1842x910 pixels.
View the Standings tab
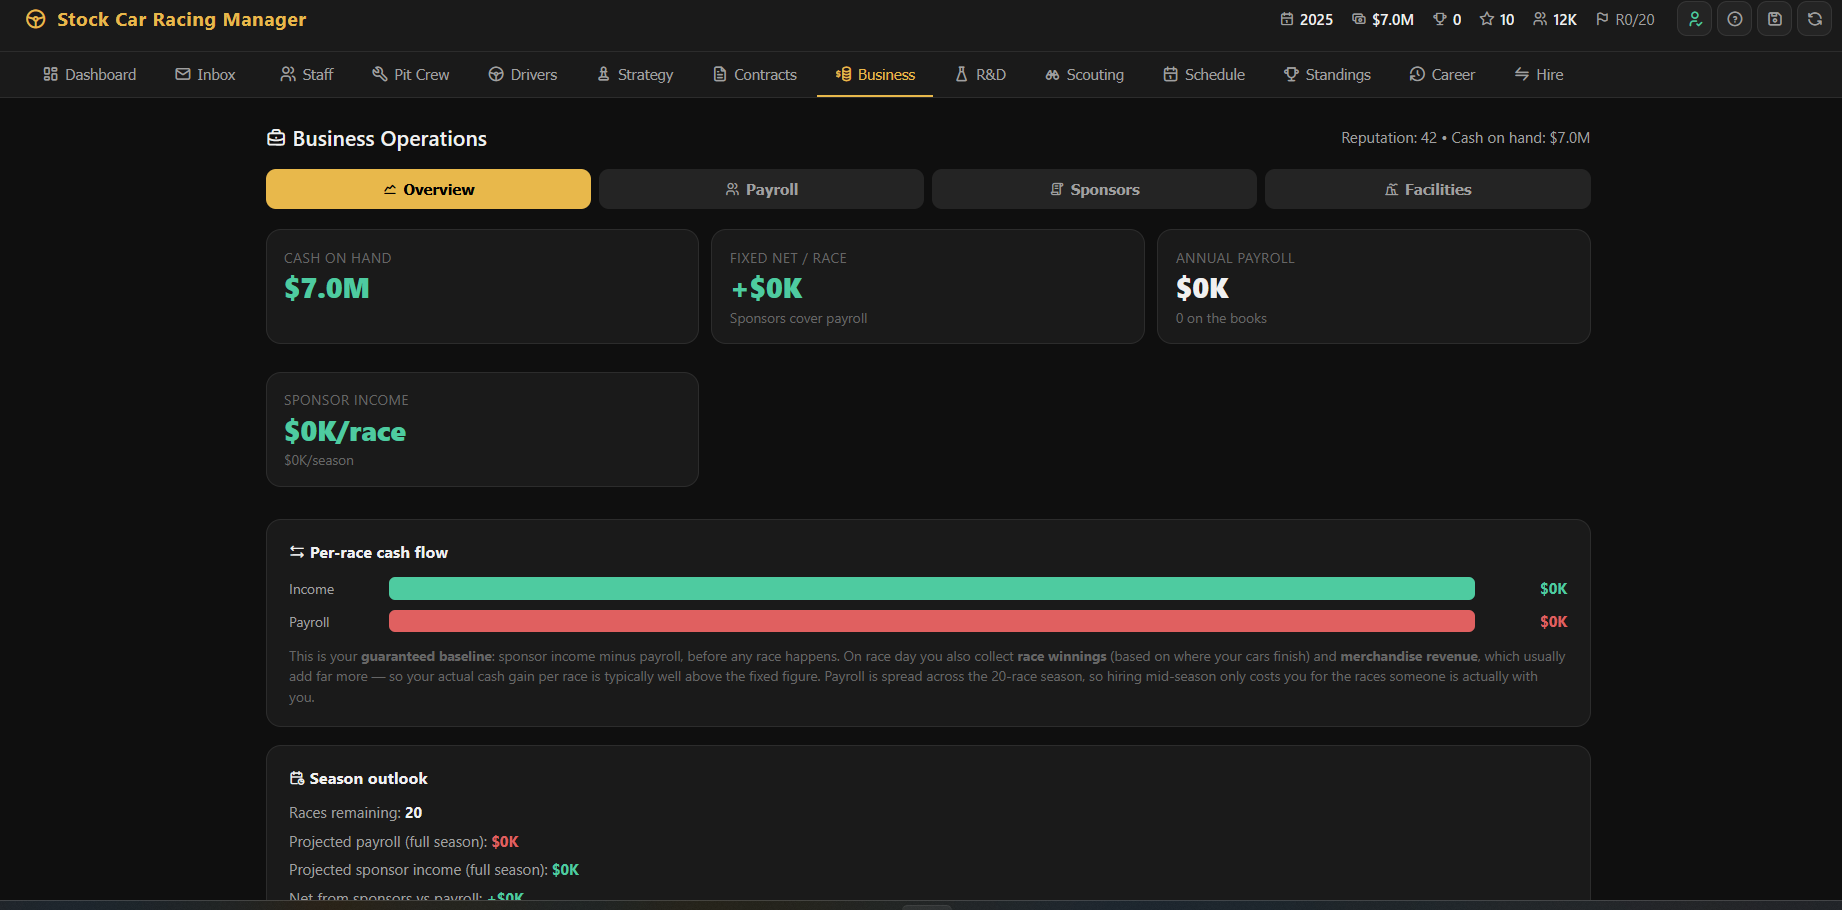(x=1327, y=75)
